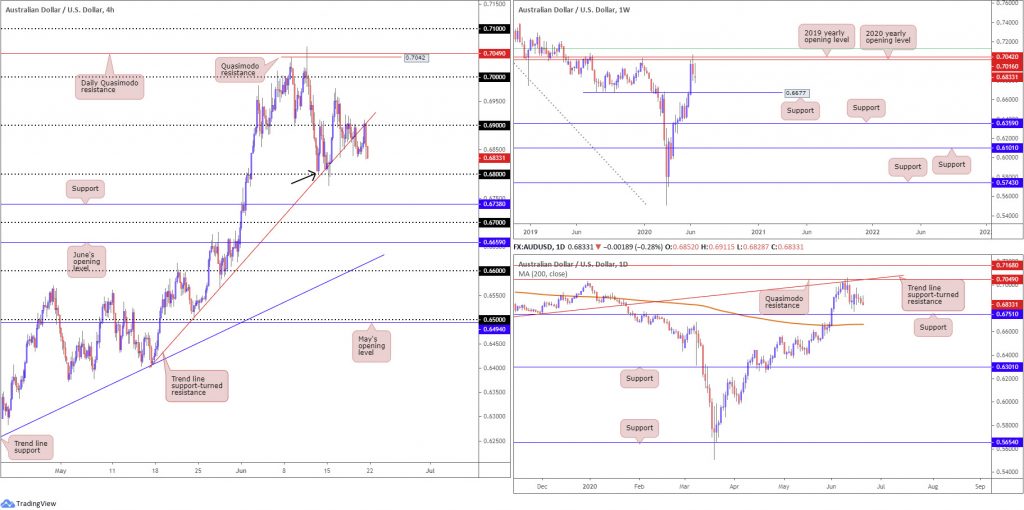Click the 'Dec' label on the daily time axis
This screenshot has height=510, width=1024.
[541, 488]
